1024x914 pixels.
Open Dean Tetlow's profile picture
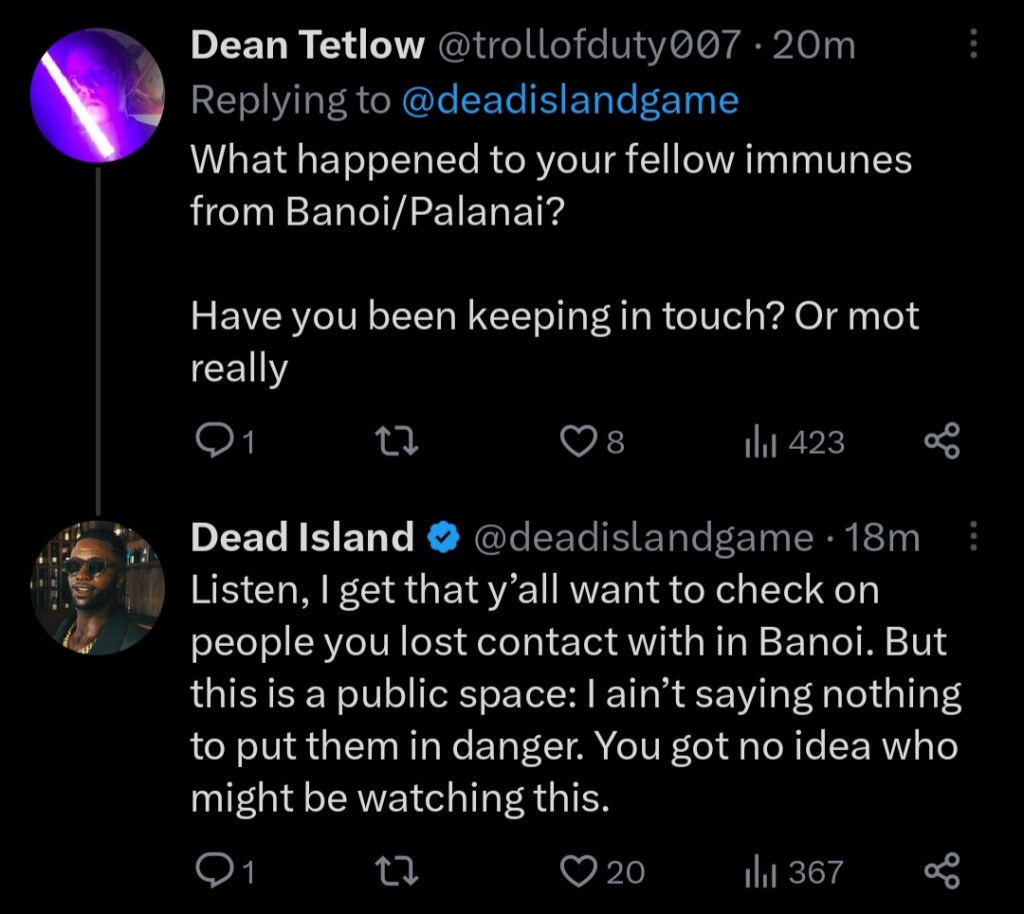click(x=97, y=95)
